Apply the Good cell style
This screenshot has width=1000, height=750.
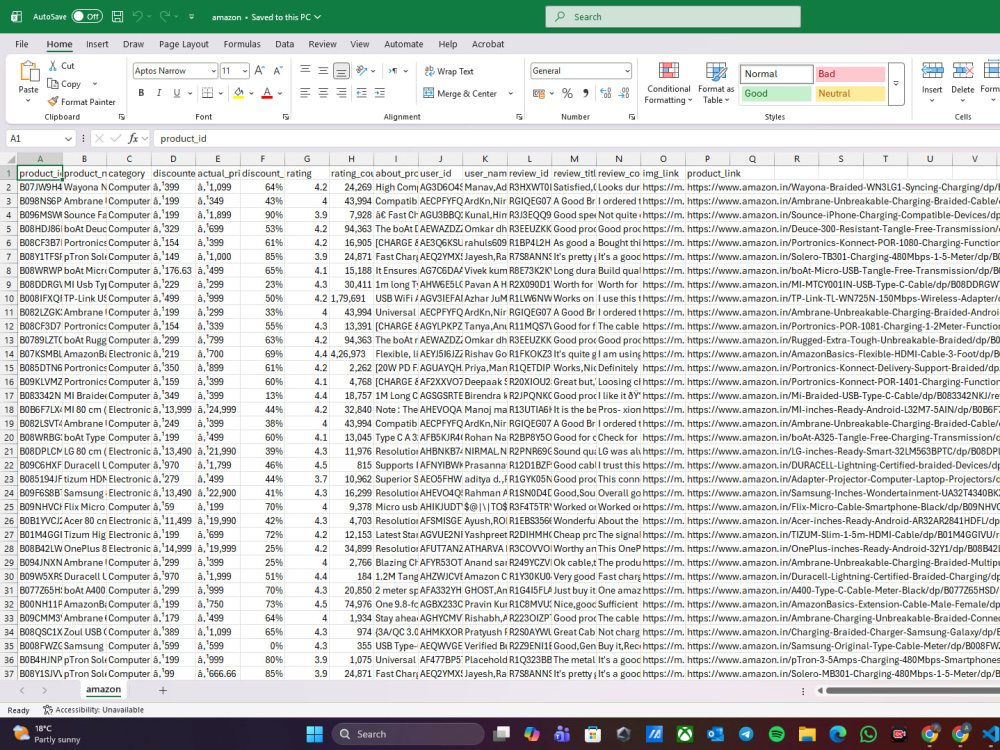pos(776,94)
